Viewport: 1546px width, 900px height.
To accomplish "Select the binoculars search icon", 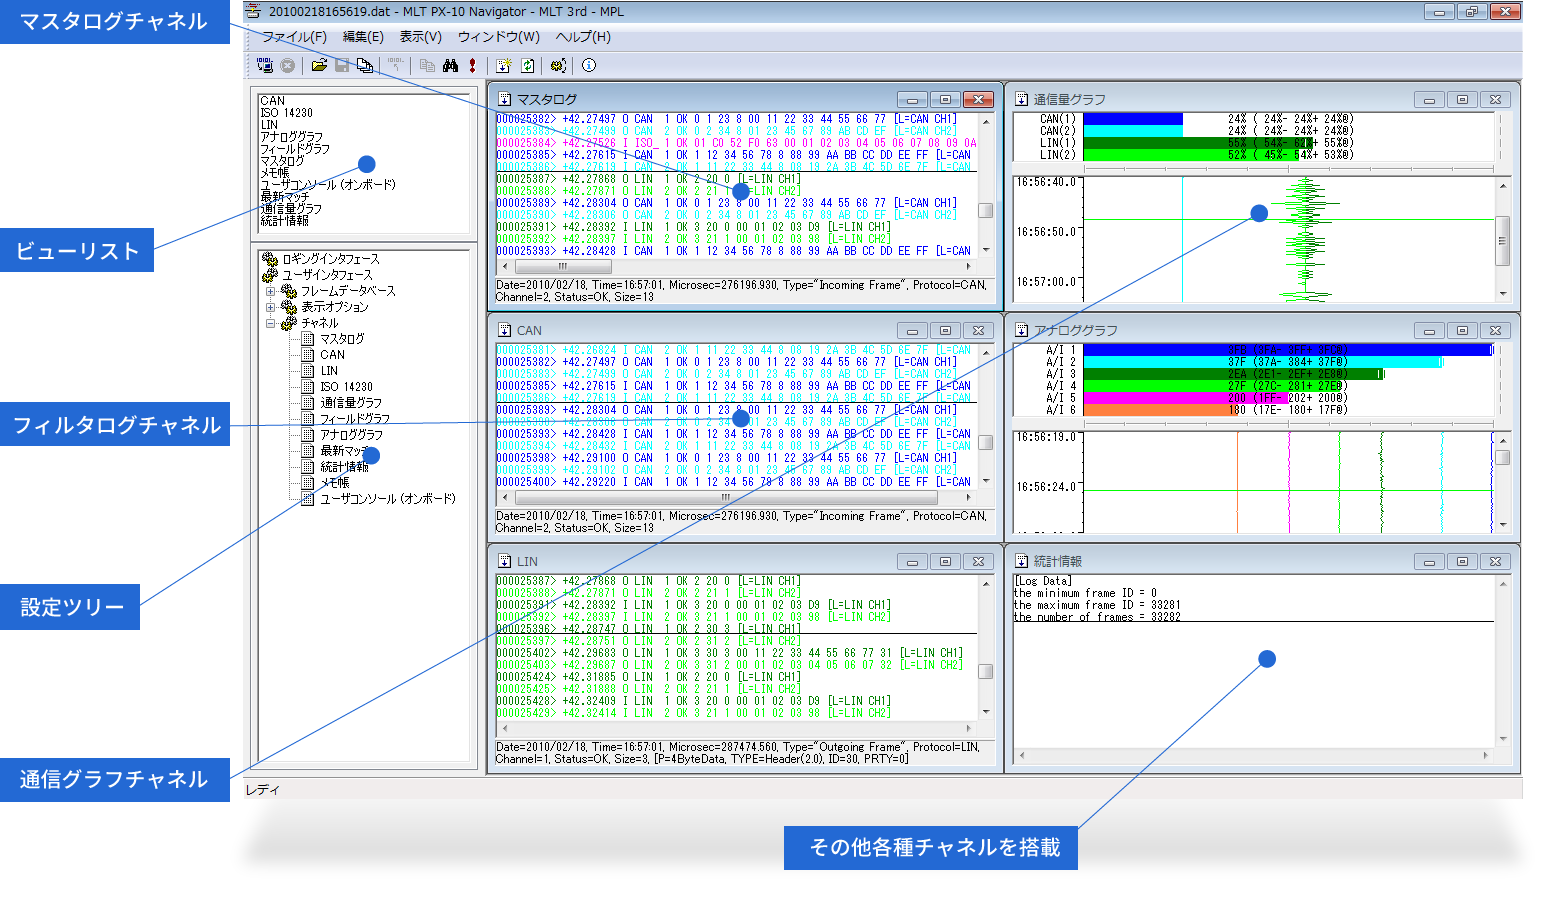I will (x=452, y=65).
